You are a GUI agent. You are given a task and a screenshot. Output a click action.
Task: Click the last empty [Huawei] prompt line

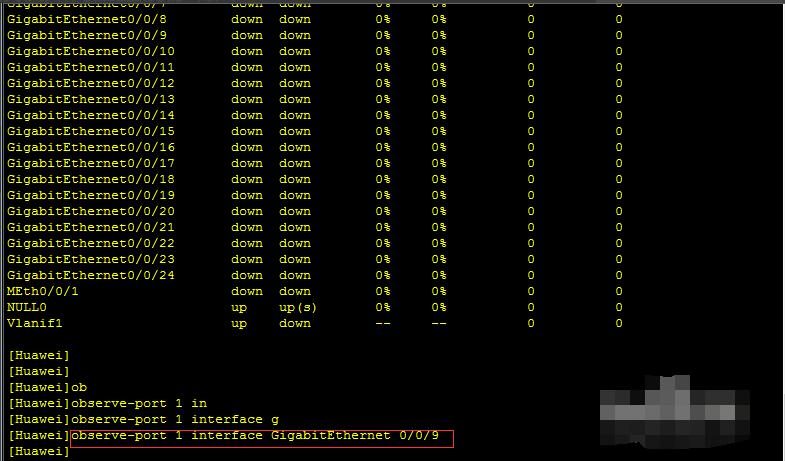click(x=39, y=451)
